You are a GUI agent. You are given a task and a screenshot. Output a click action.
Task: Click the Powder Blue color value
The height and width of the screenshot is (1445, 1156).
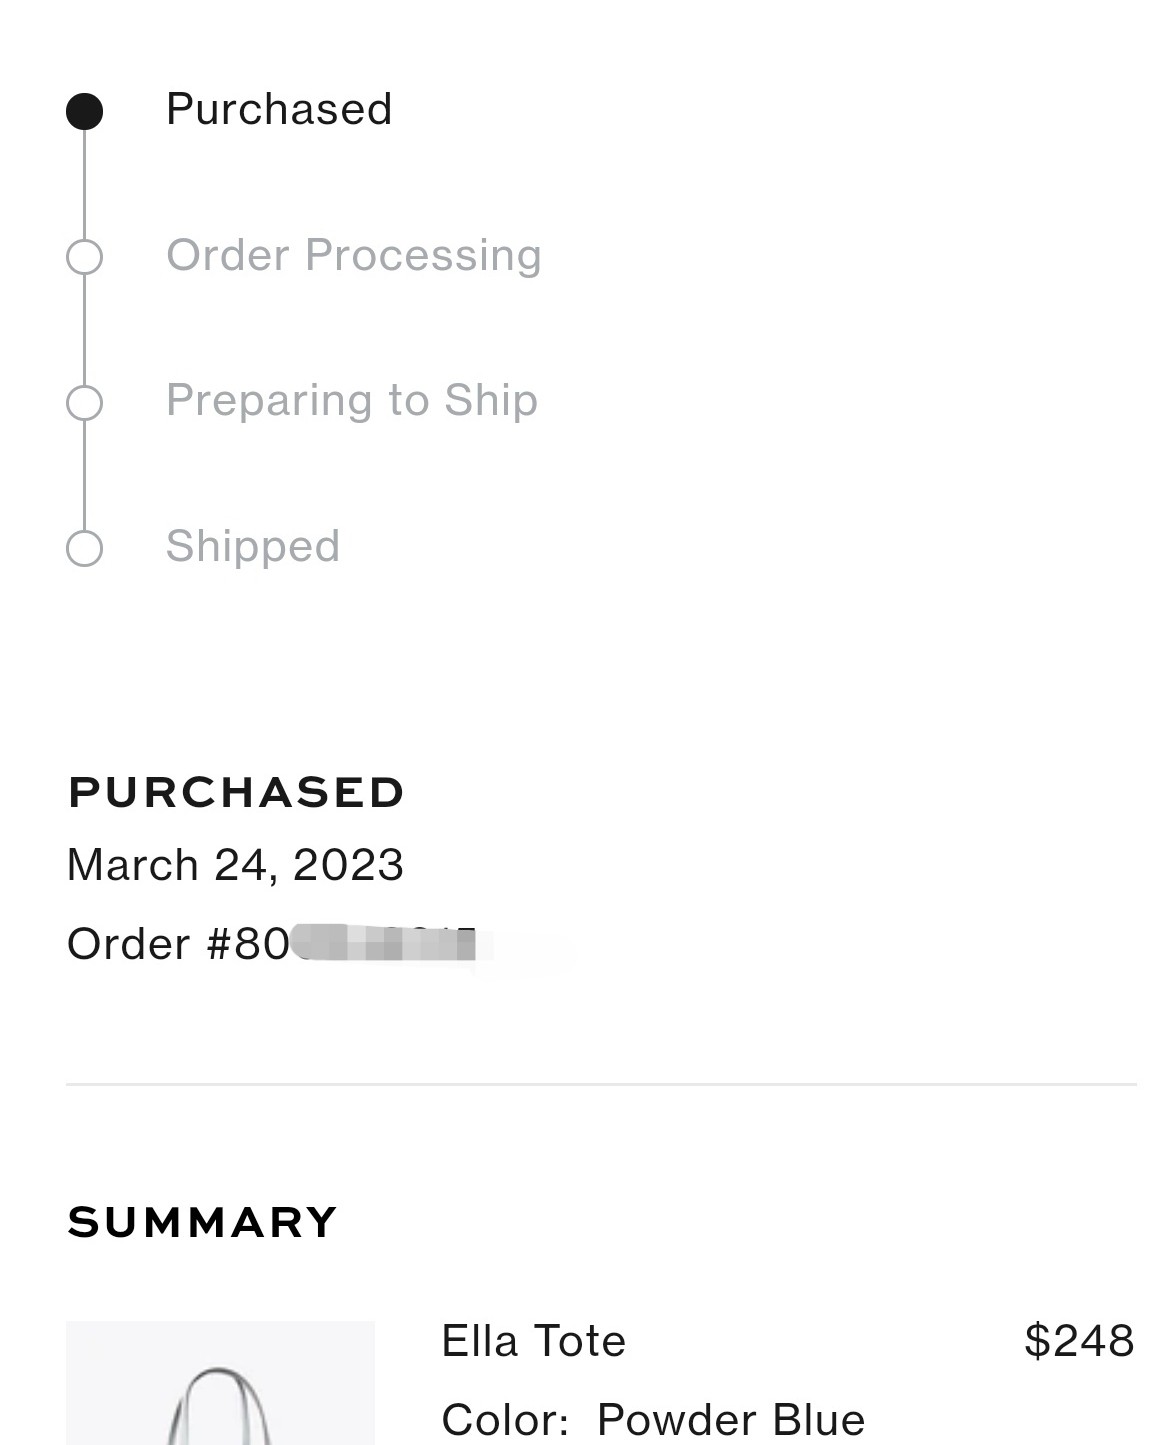pos(731,1420)
